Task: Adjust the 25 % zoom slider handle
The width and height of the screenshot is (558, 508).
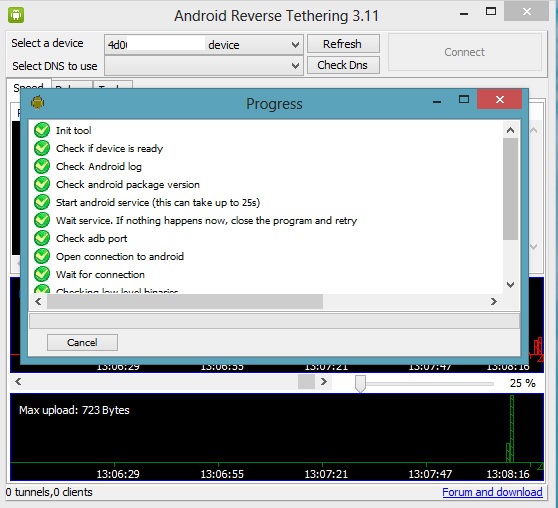Action: 360,383
